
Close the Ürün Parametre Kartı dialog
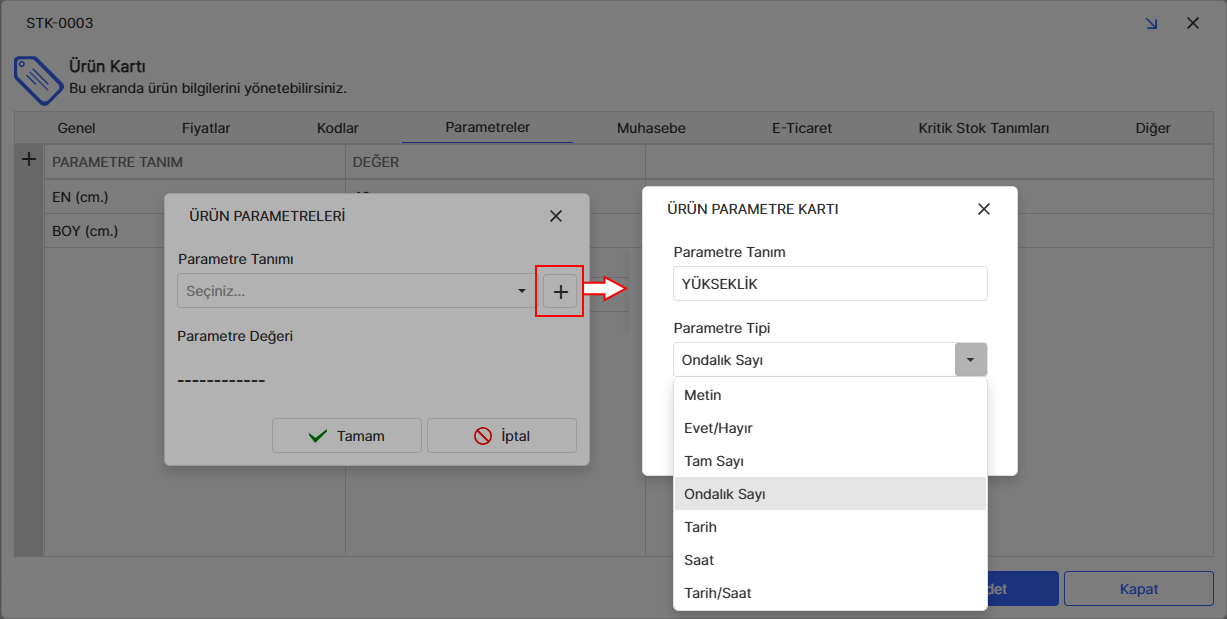[x=983, y=209]
